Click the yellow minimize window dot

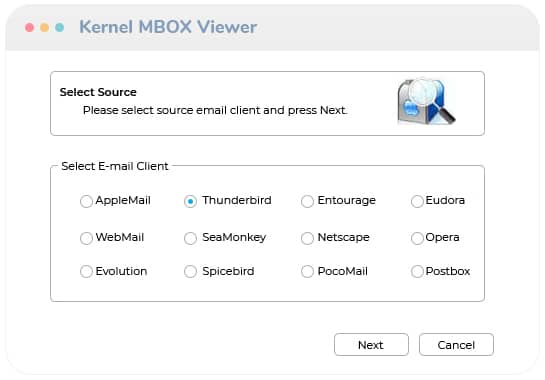pos(44,27)
